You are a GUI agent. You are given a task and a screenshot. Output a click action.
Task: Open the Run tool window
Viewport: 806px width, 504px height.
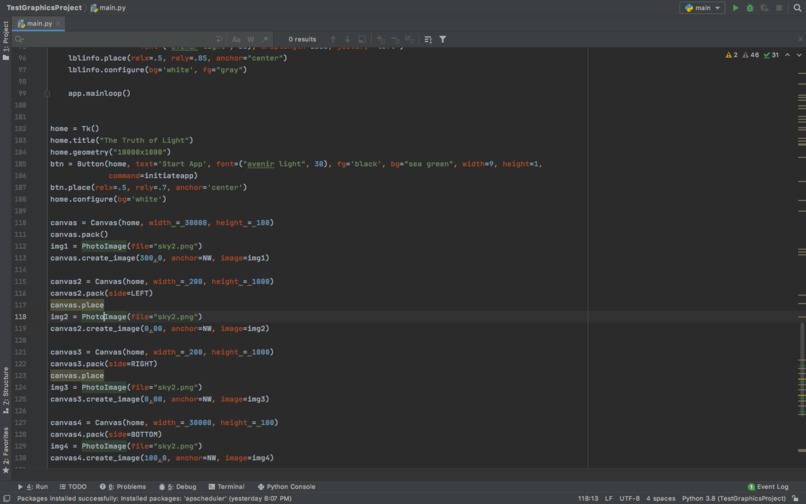[x=33, y=487]
